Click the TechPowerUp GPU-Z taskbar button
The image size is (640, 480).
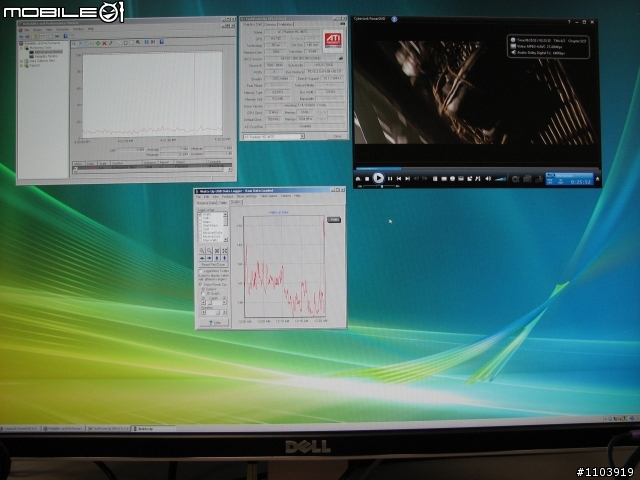(109, 429)
